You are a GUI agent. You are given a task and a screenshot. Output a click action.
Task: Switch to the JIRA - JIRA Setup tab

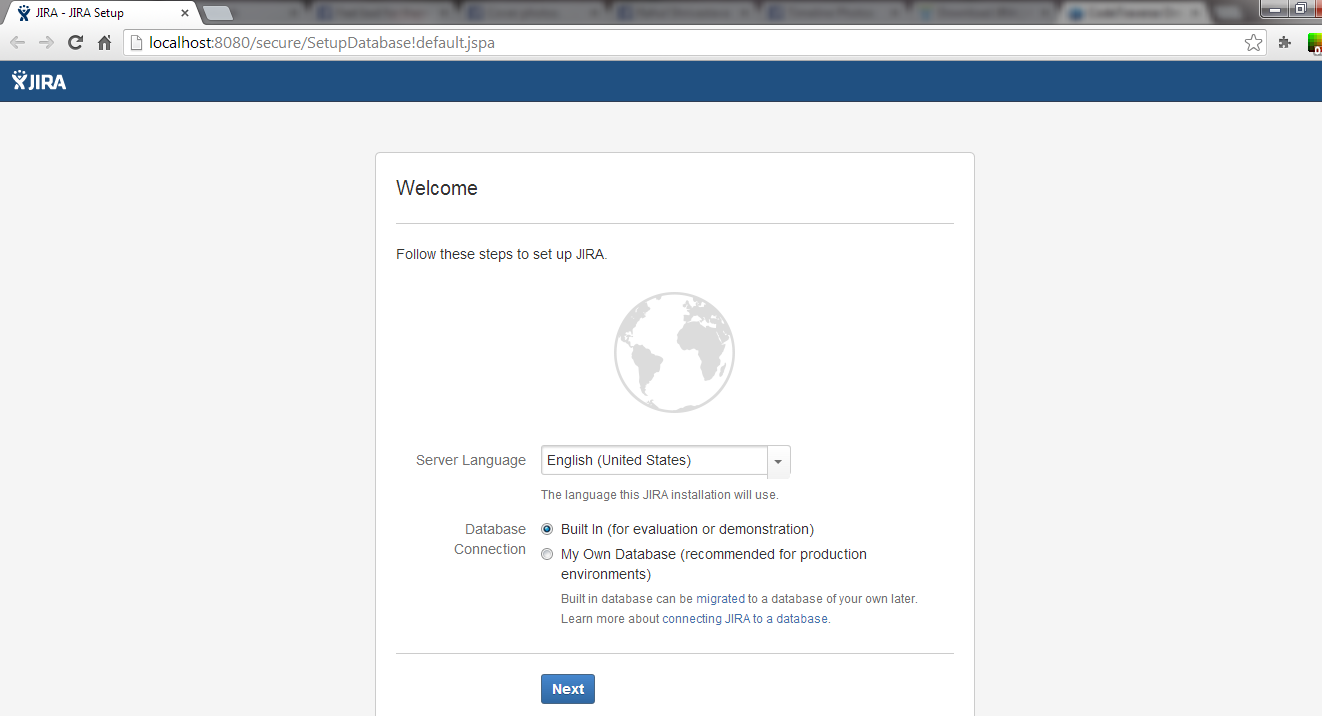click(x=98, y=14)
